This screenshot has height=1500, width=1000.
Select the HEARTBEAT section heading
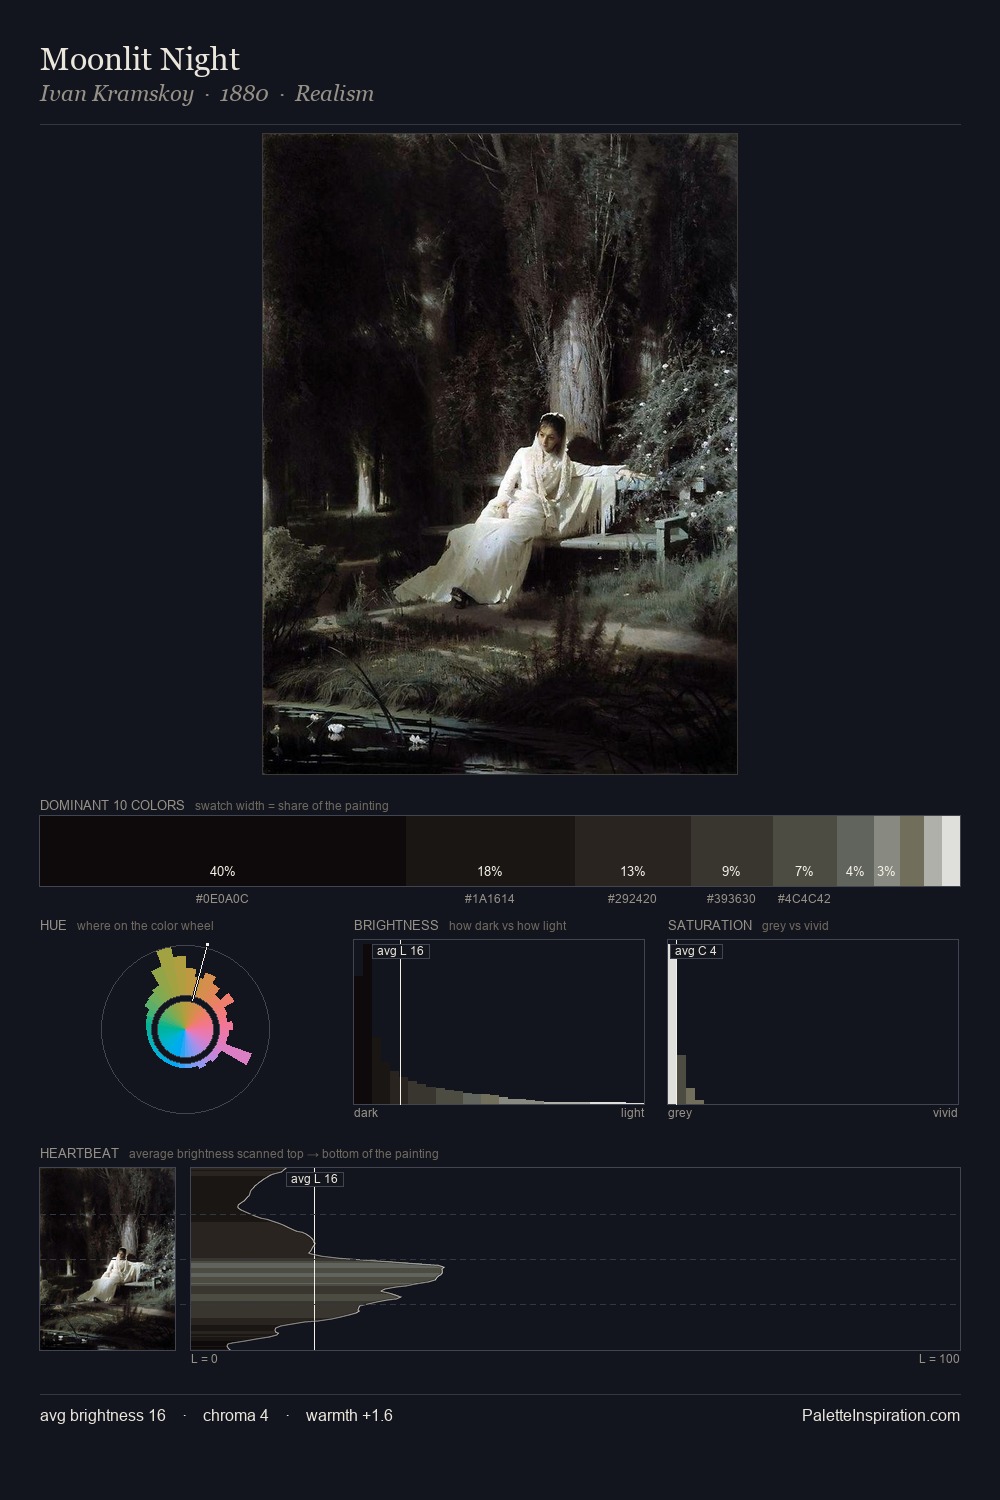click(79, 1153)
